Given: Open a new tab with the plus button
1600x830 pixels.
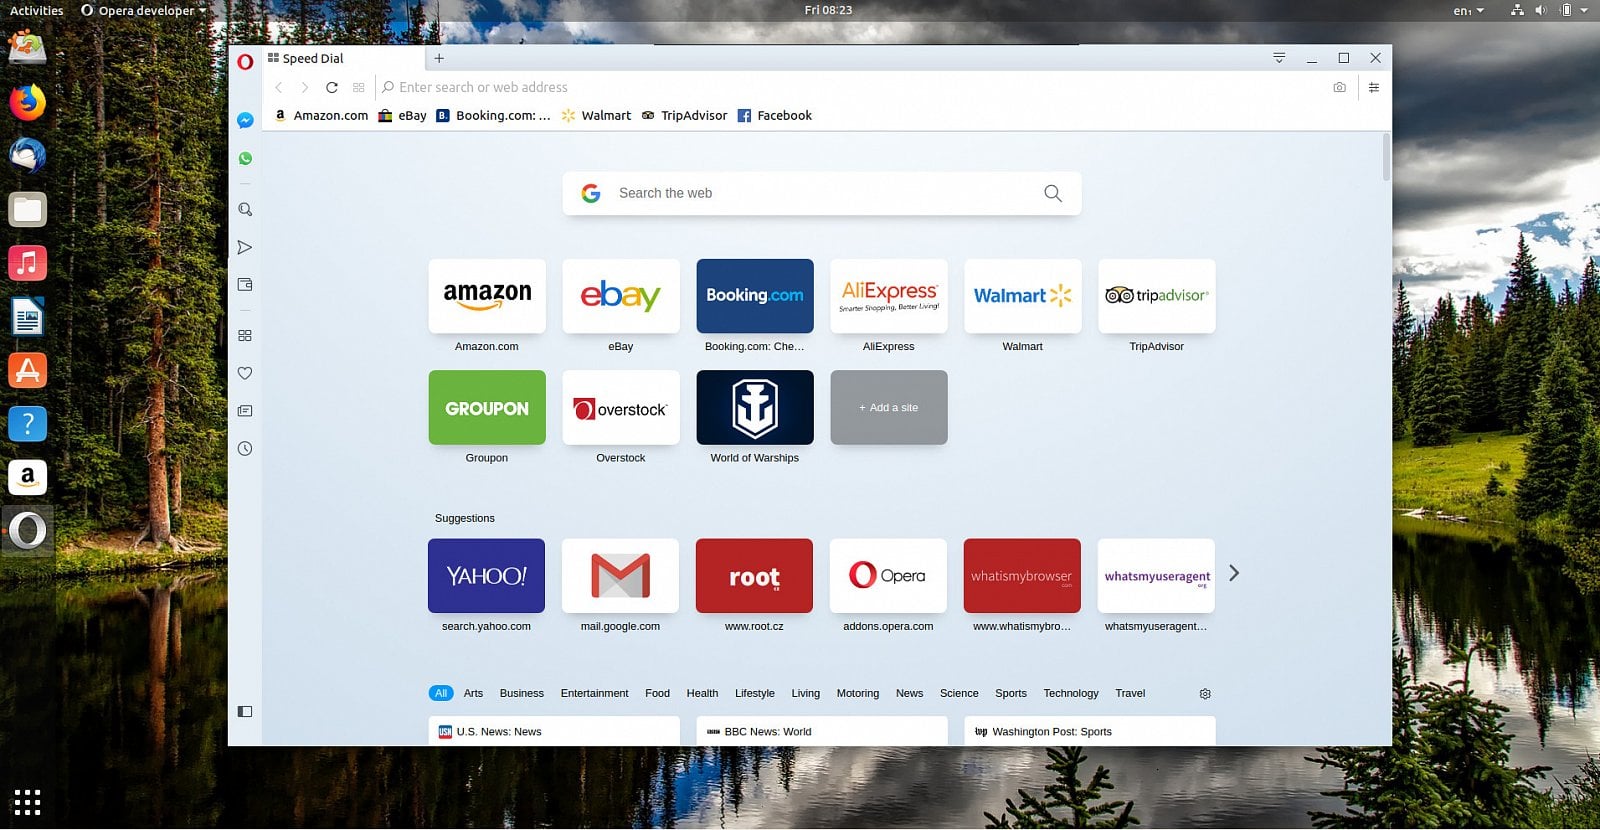Looking at the screenshot, I should pyautogui.click(x=439, y=58).
